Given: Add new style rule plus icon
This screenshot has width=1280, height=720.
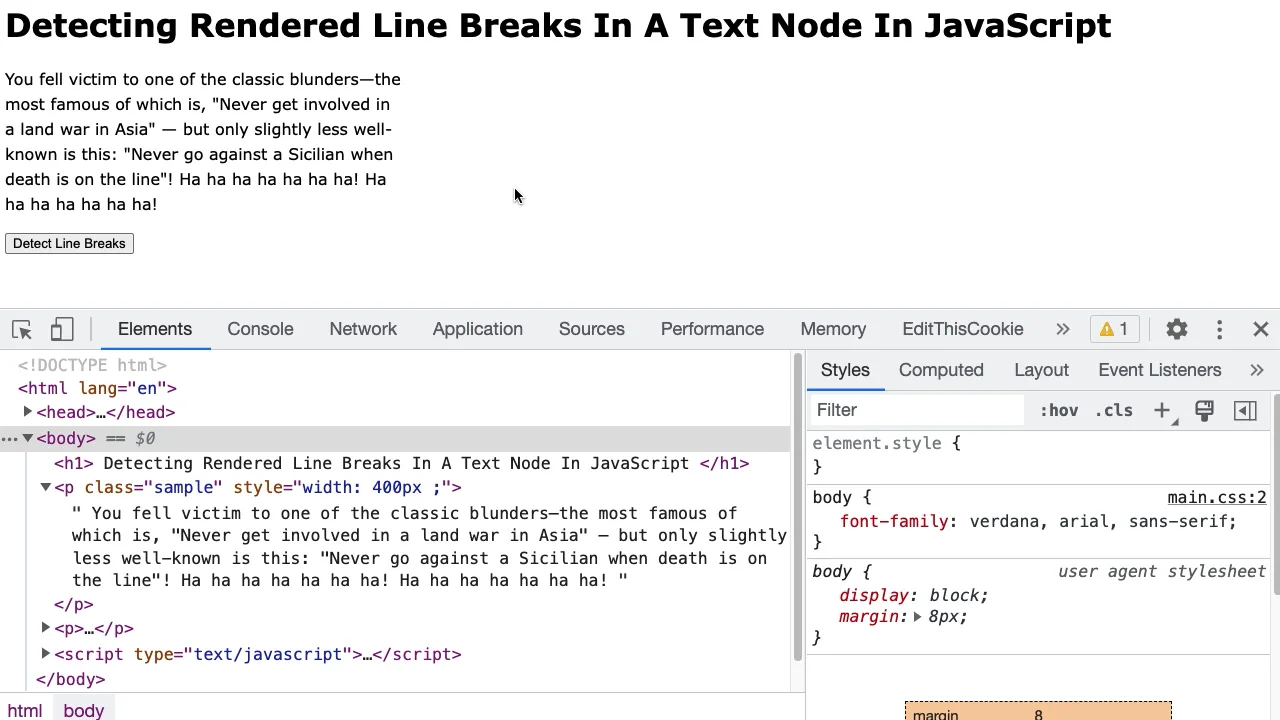Looking at the screenshot, I should point(1162,410).
